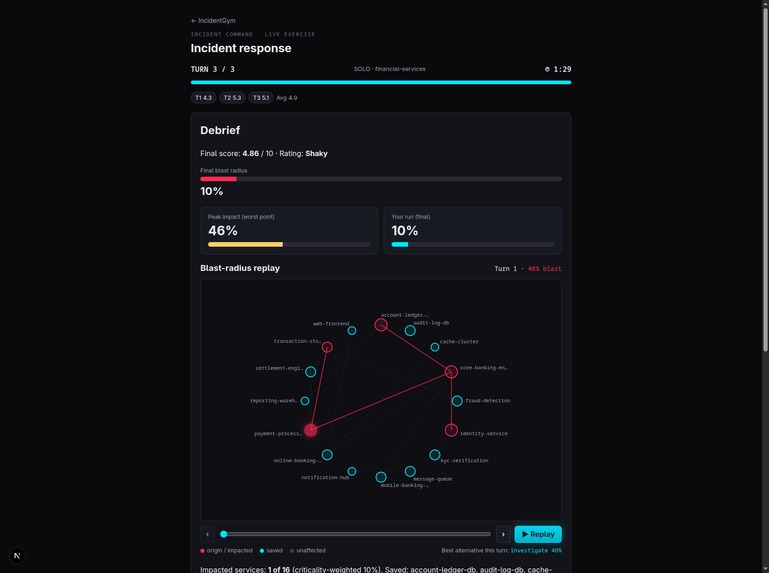Go back to IncidentGym link
The image size is (769, 573).
point(213,21)
